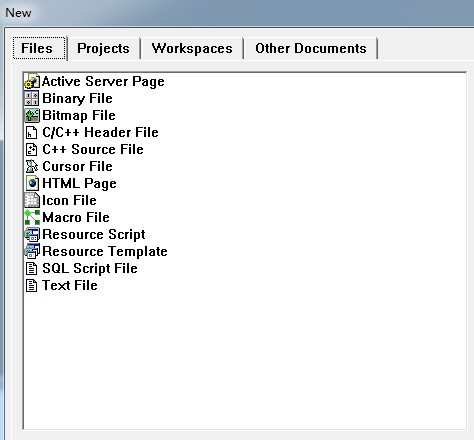Click the Macro File green icon
Viewport: 474px width, 440px height.
32,217
